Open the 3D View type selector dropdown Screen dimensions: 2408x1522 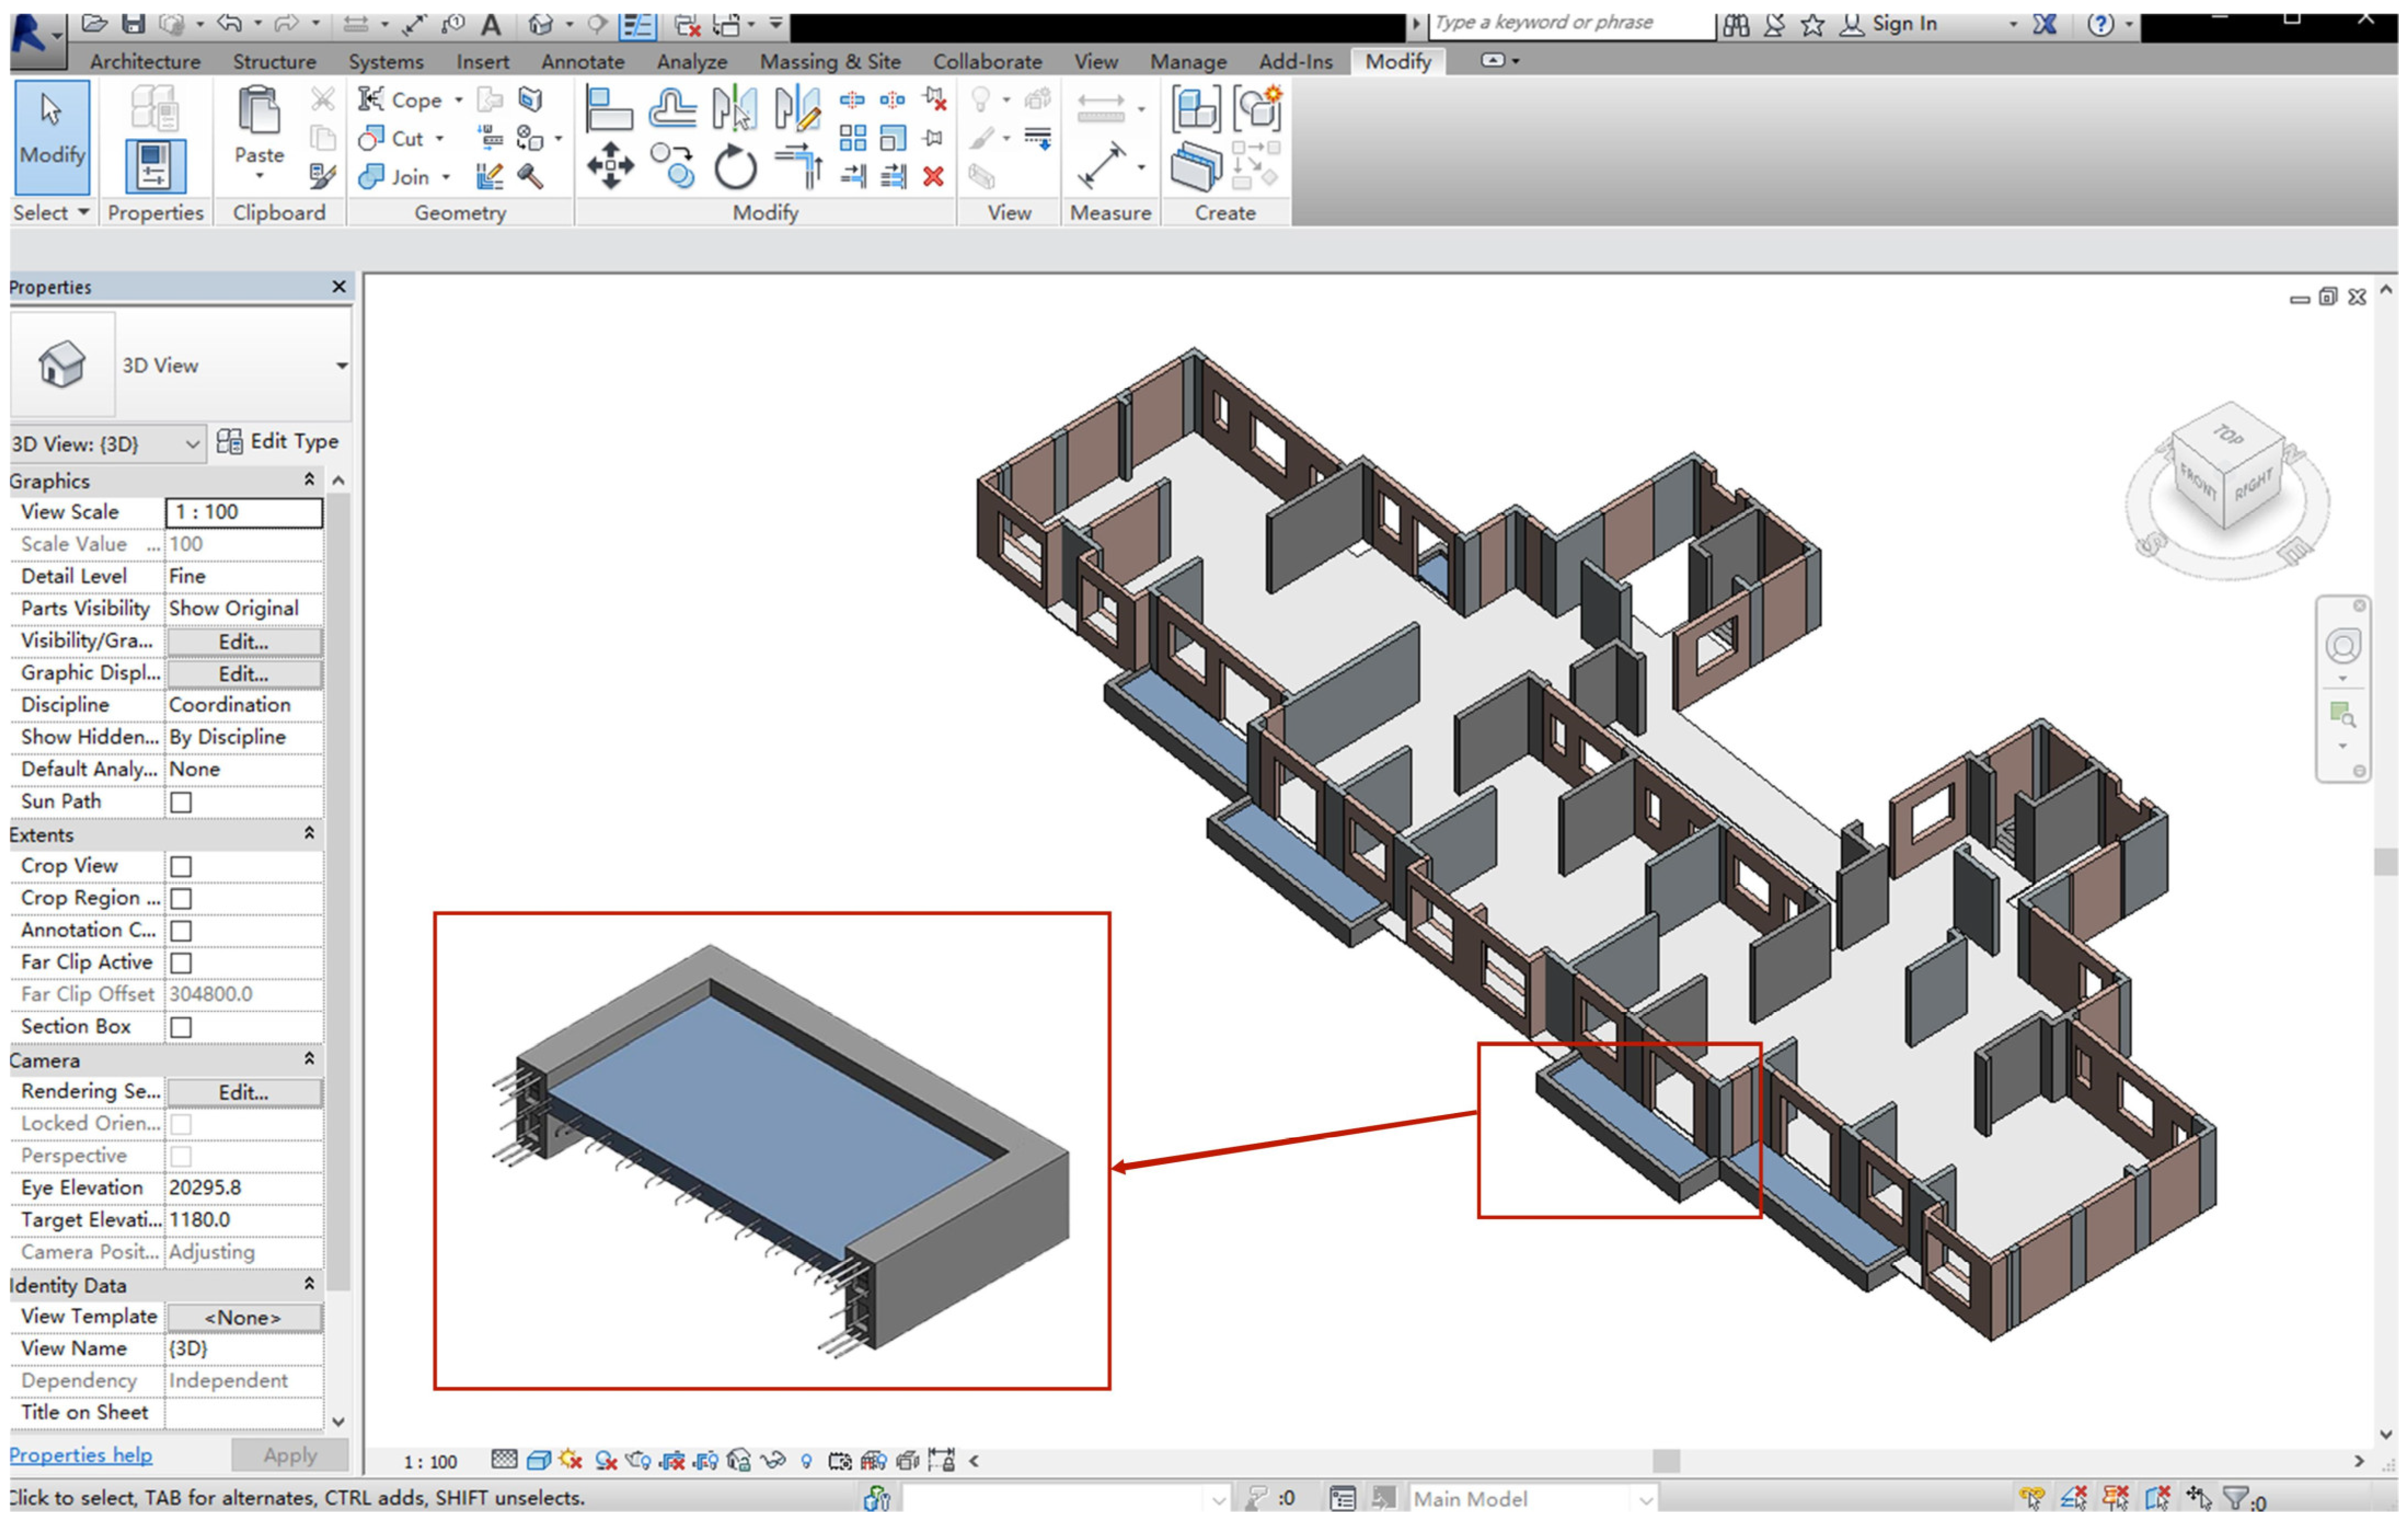tap(341, 366)
